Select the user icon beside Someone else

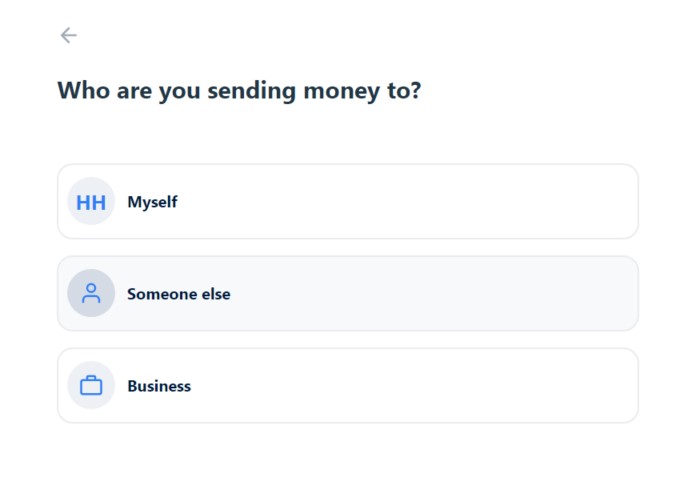91,293
